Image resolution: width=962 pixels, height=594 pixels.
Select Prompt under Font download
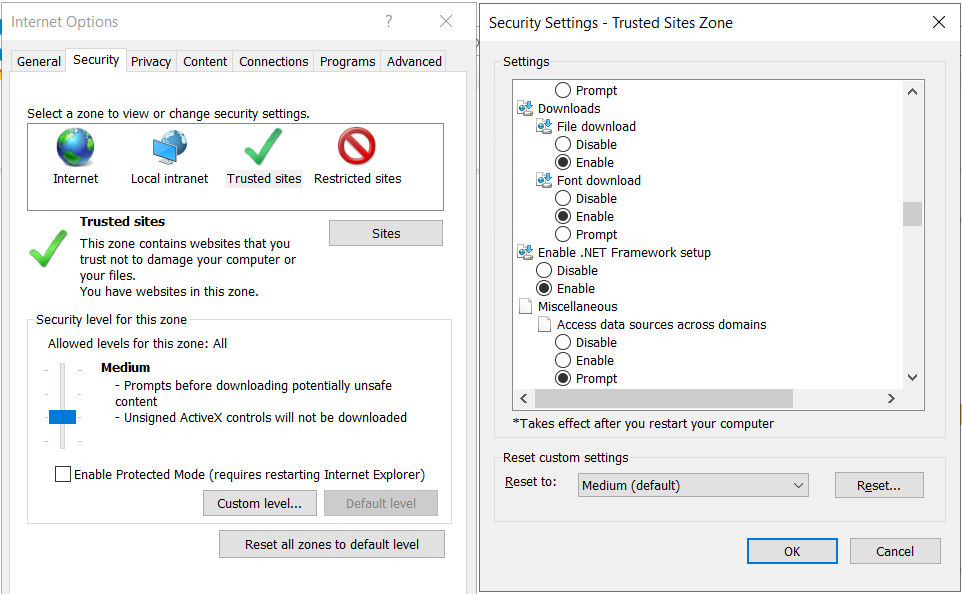pyautogui.click(x=563, y=234)
